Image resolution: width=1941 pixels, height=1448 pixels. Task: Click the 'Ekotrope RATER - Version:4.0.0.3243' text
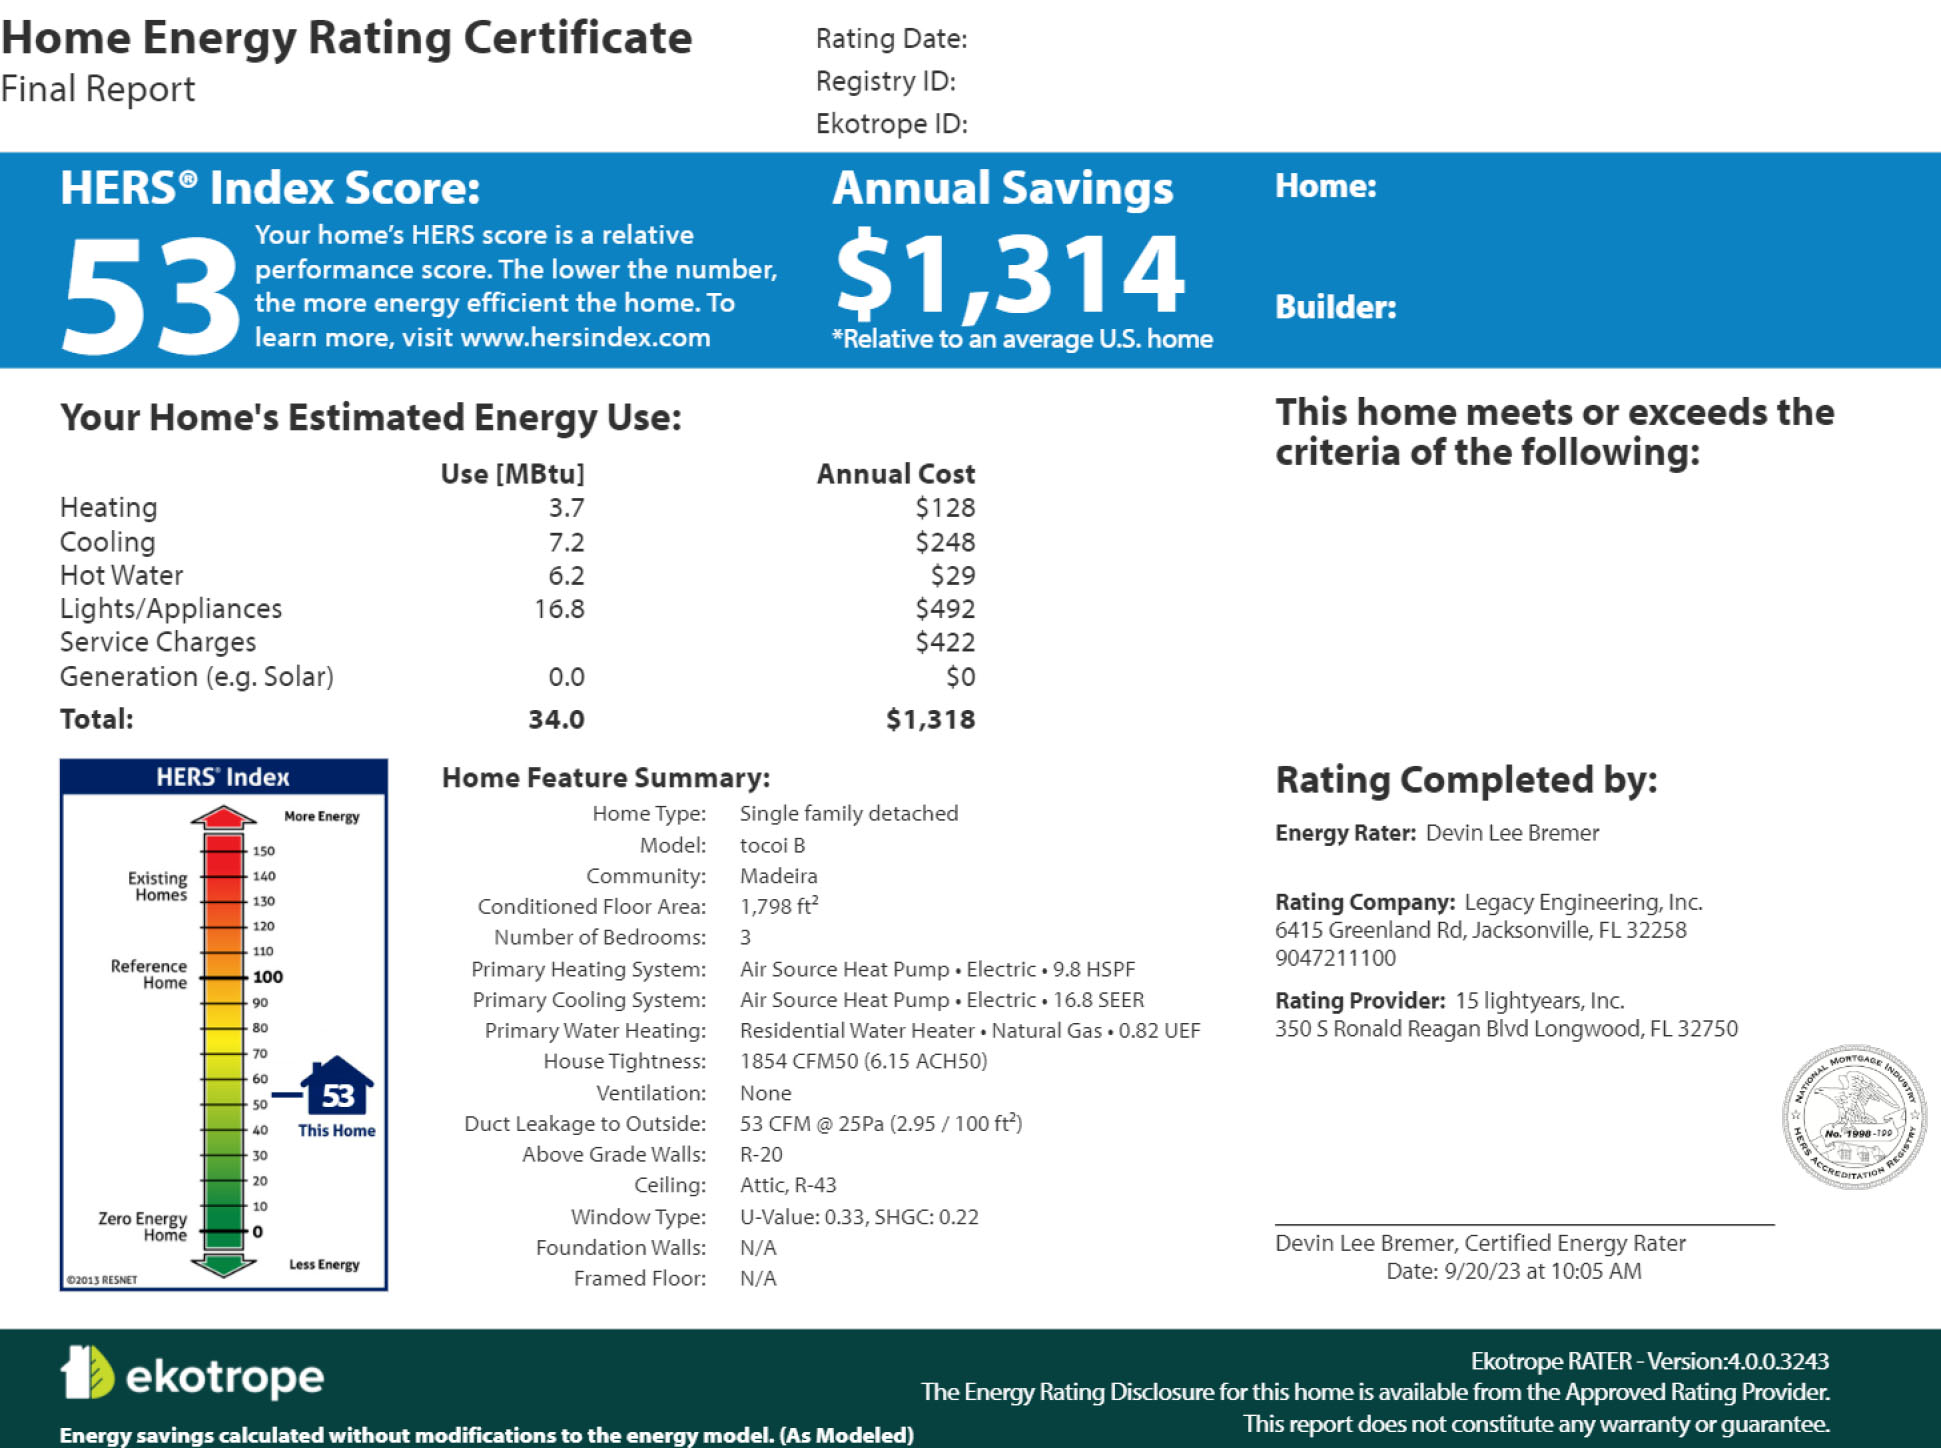(x=1649, y=1361)
